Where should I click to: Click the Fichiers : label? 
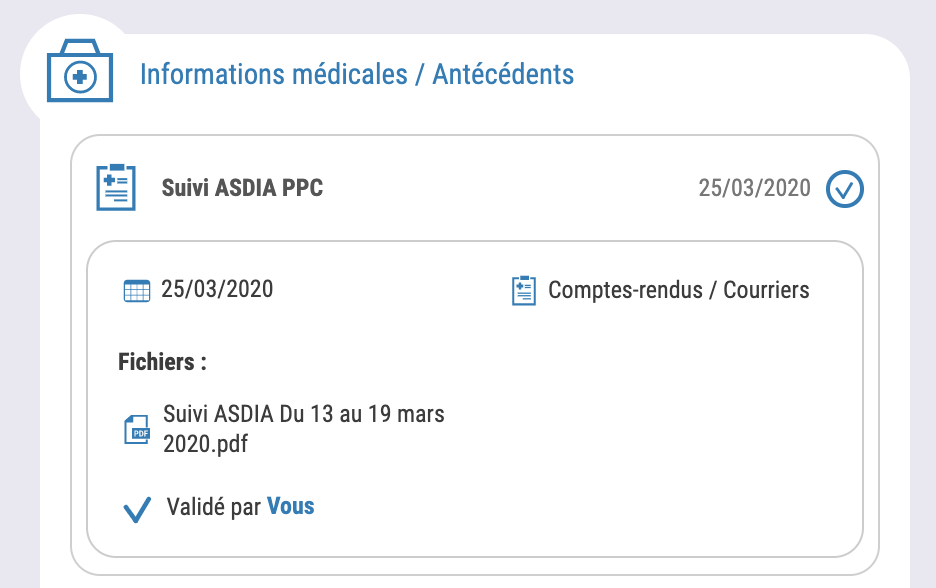162,362
